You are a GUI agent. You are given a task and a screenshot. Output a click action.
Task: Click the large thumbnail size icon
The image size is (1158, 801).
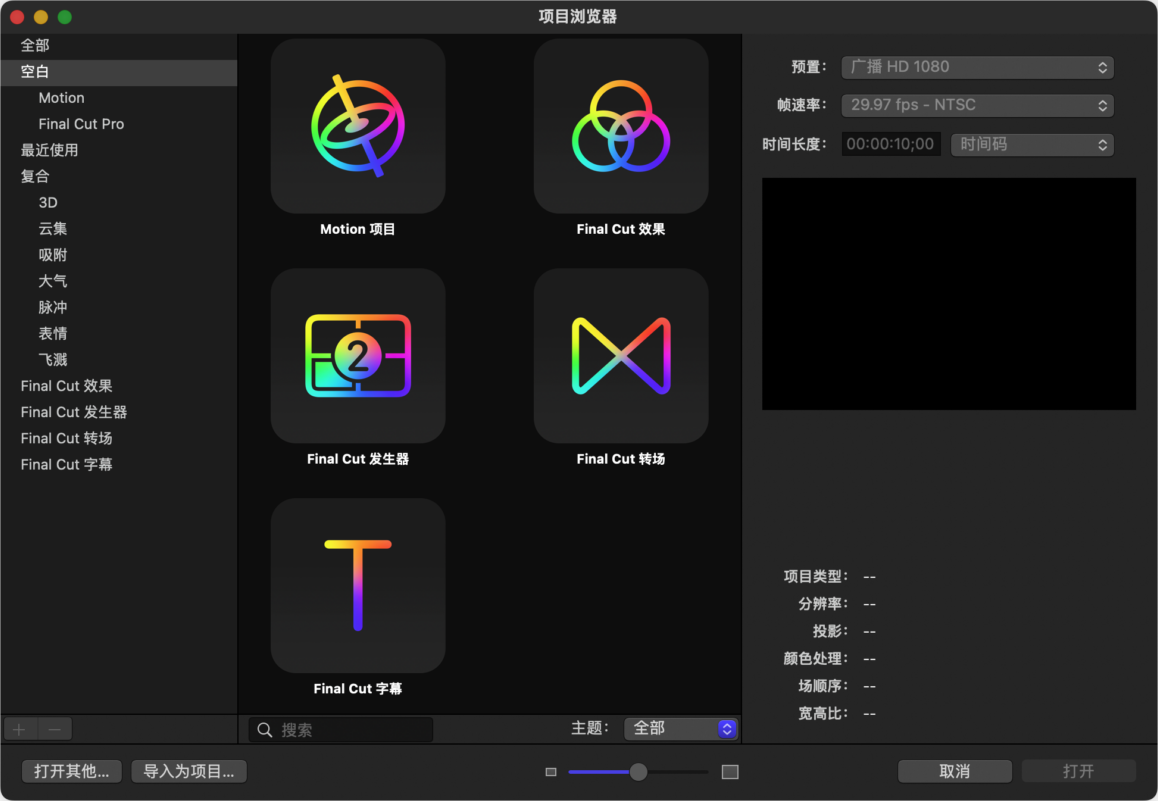click(x=730, y=772)
